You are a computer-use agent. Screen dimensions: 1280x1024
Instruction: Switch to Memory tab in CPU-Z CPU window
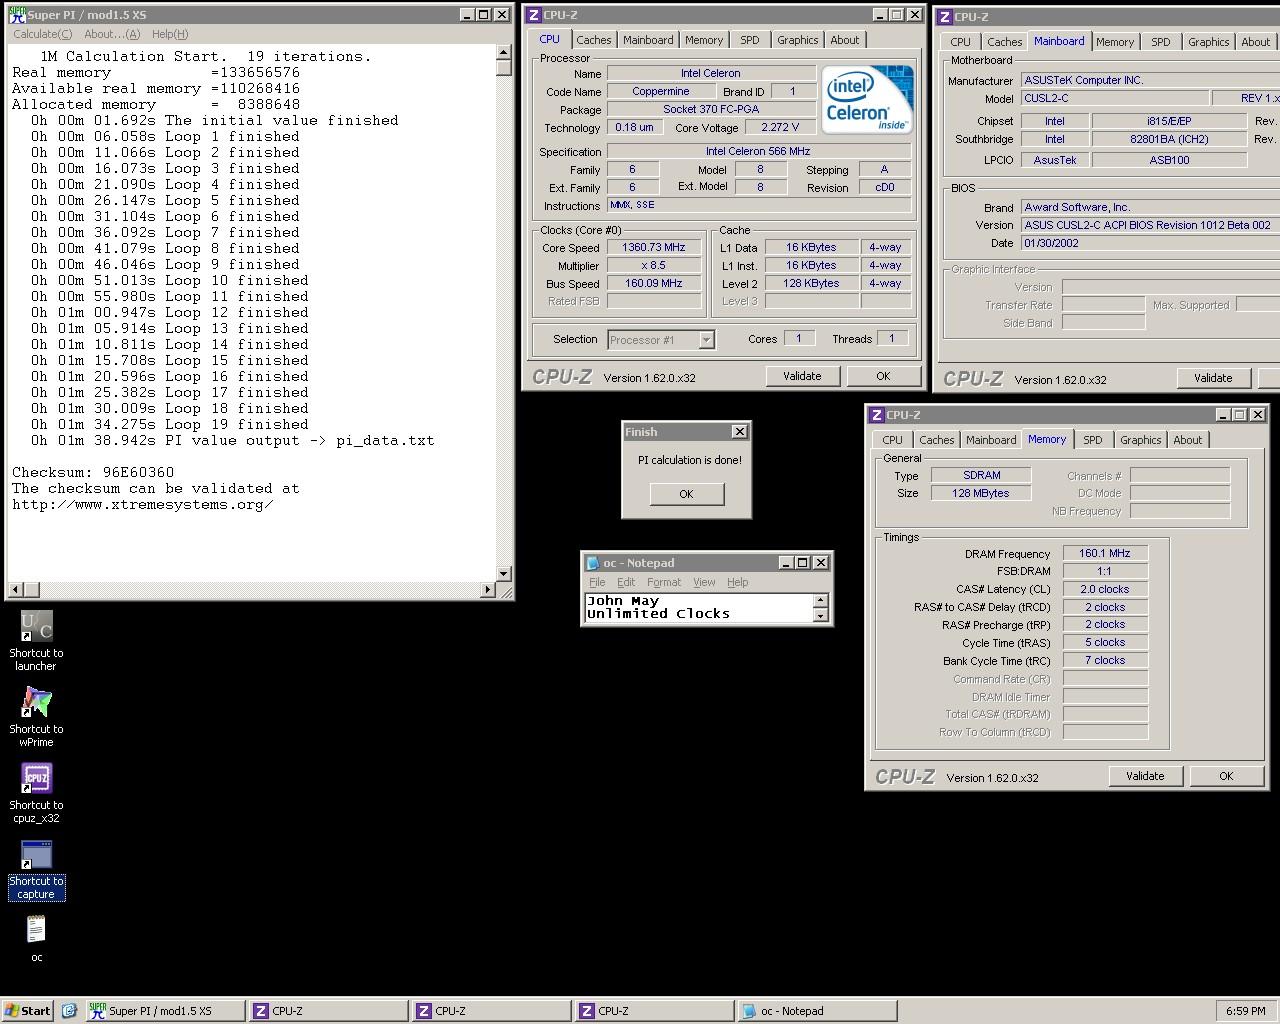click(x=704, y=40)
